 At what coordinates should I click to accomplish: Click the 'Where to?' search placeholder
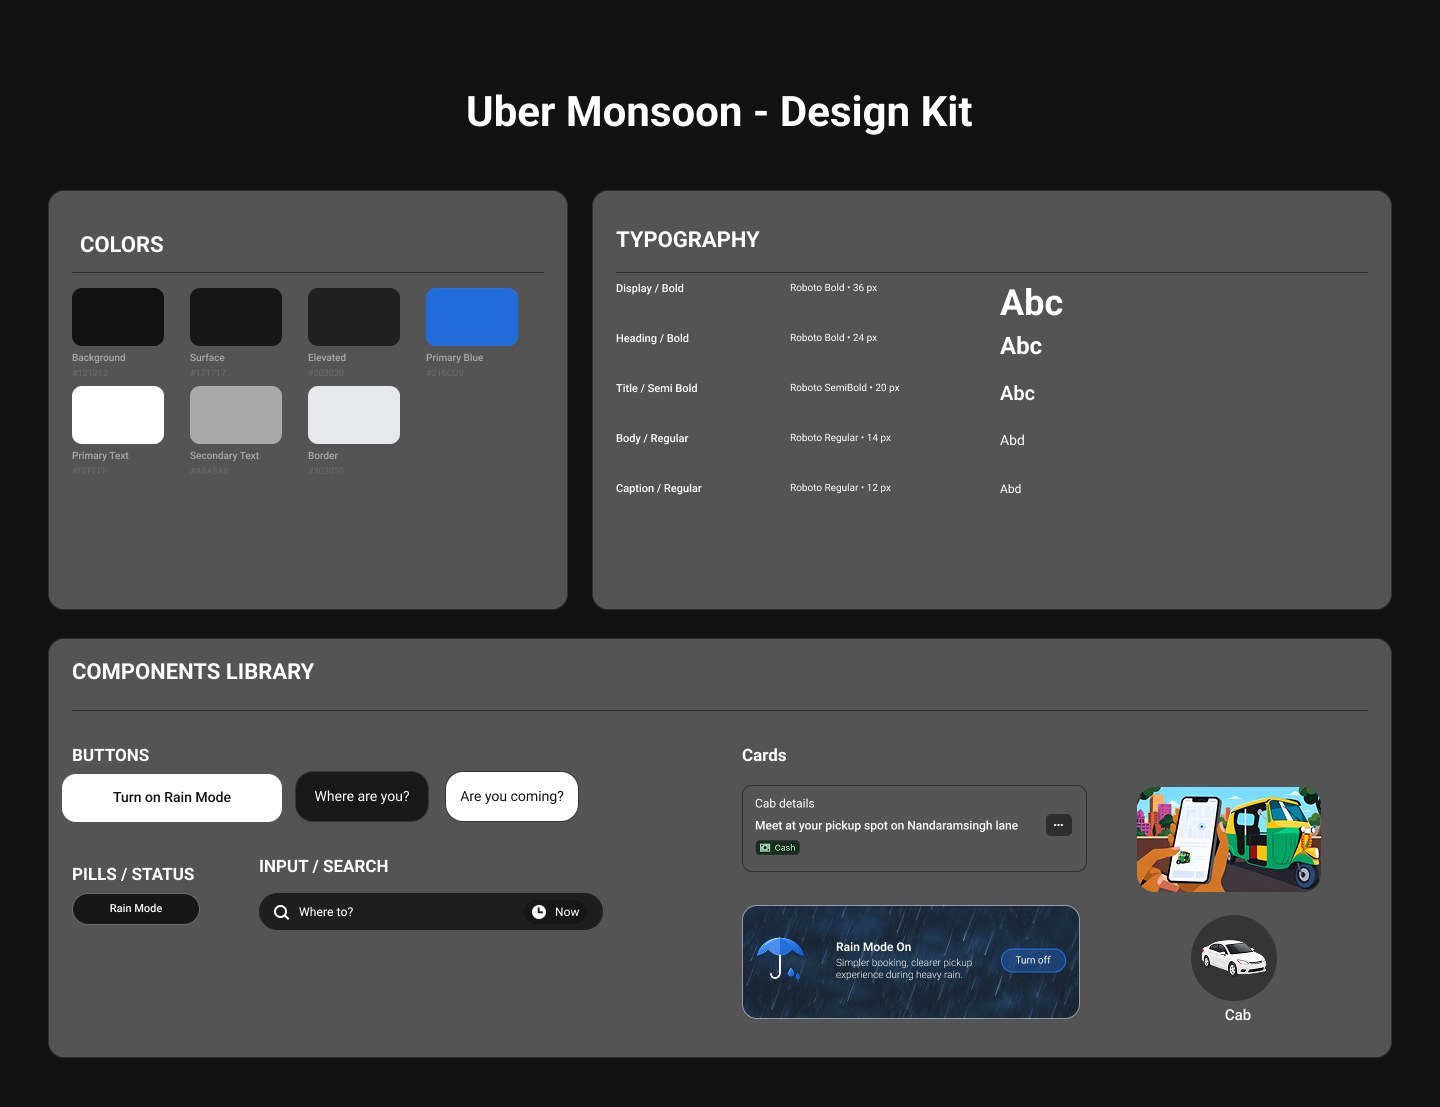click(x=326, y=912)
